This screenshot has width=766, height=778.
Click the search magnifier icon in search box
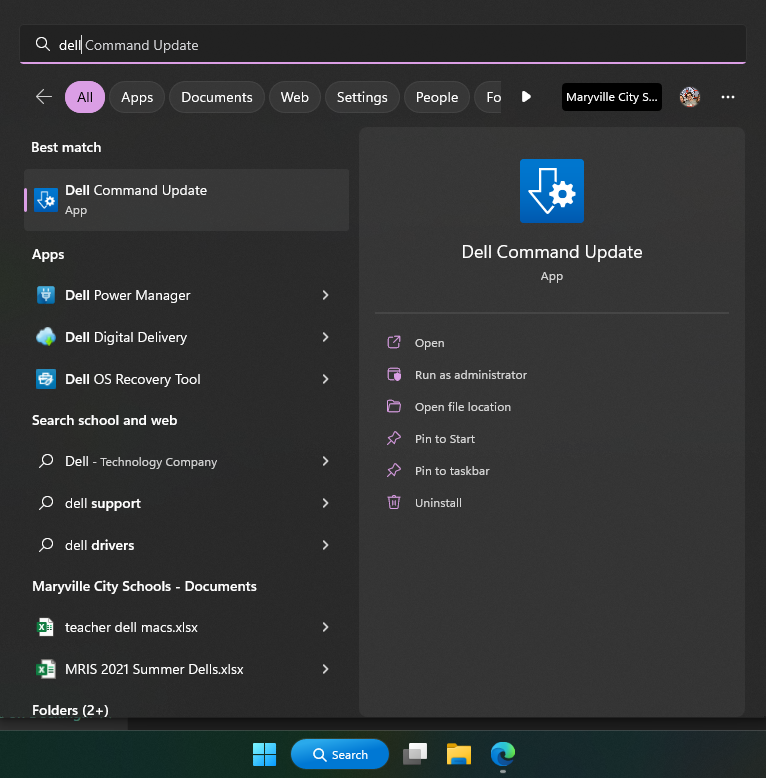[43, 44]
